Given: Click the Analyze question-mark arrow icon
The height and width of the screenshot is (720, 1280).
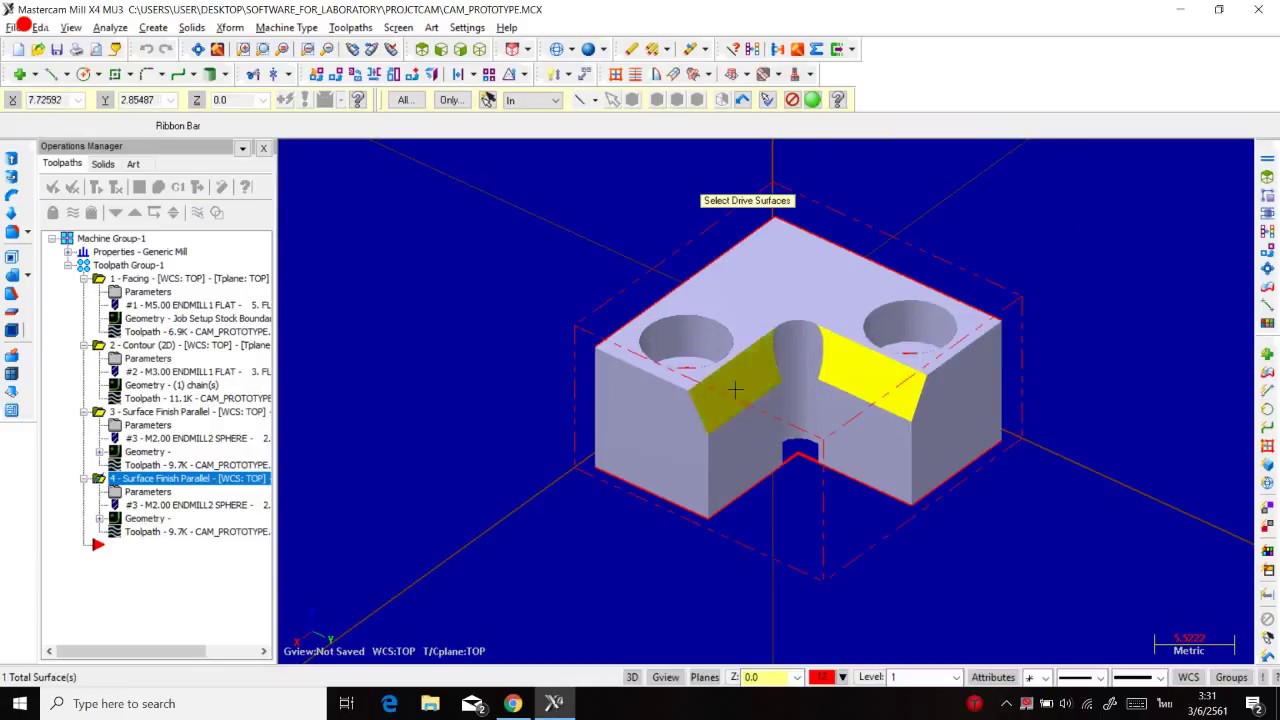Looking at the screenshot, I should pos(733,49).
